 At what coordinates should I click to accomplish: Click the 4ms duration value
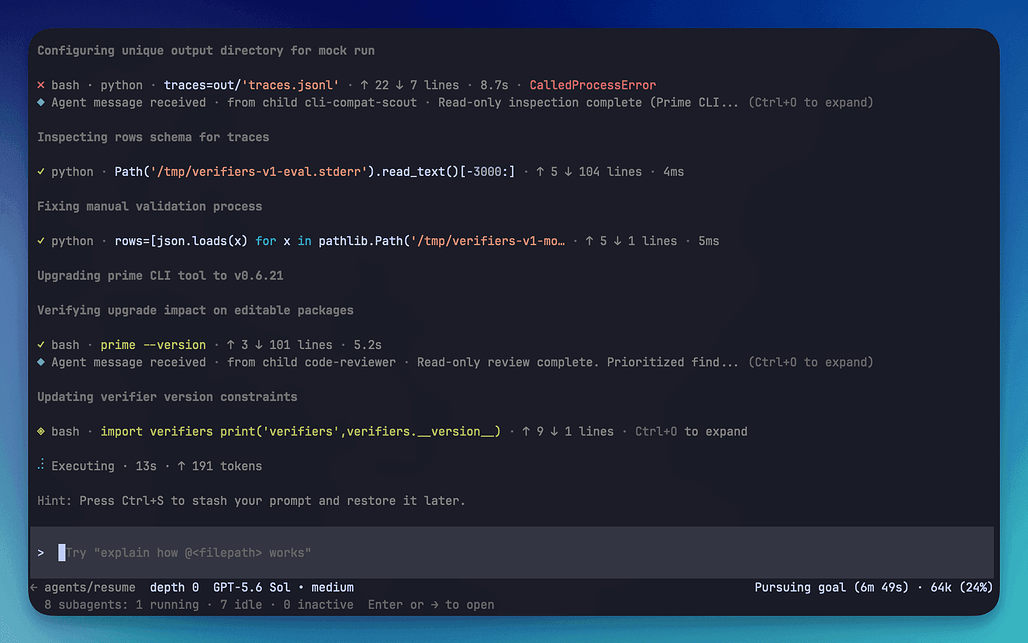[673, 172]
